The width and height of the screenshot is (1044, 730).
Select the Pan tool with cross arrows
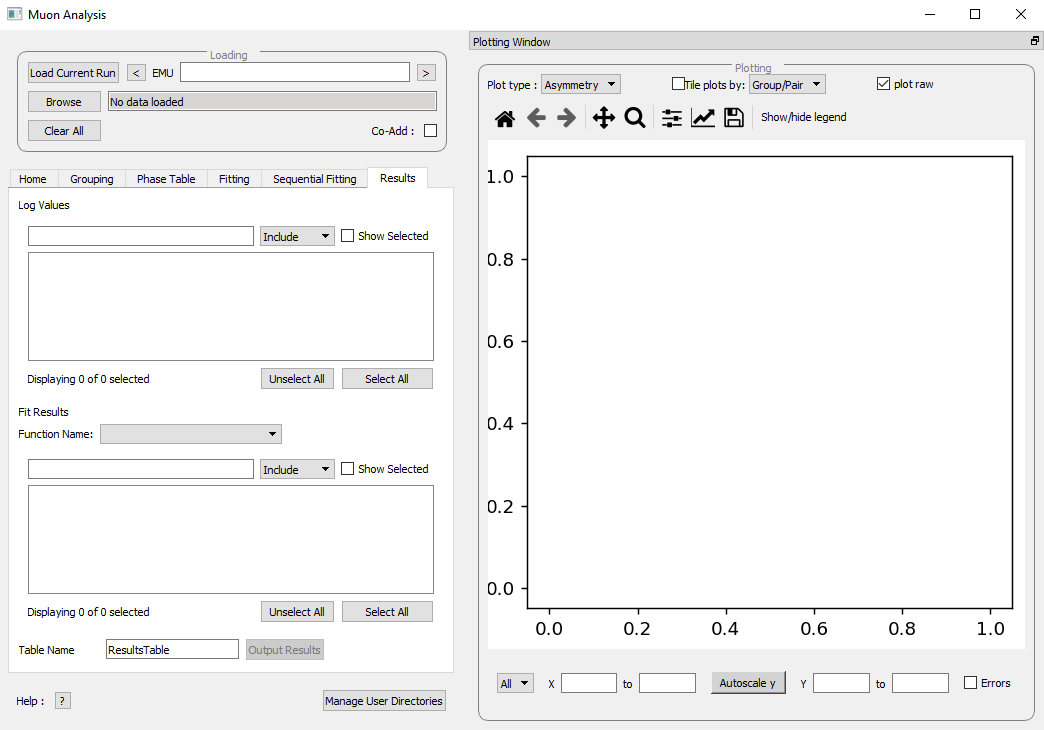tap(604, 118)
